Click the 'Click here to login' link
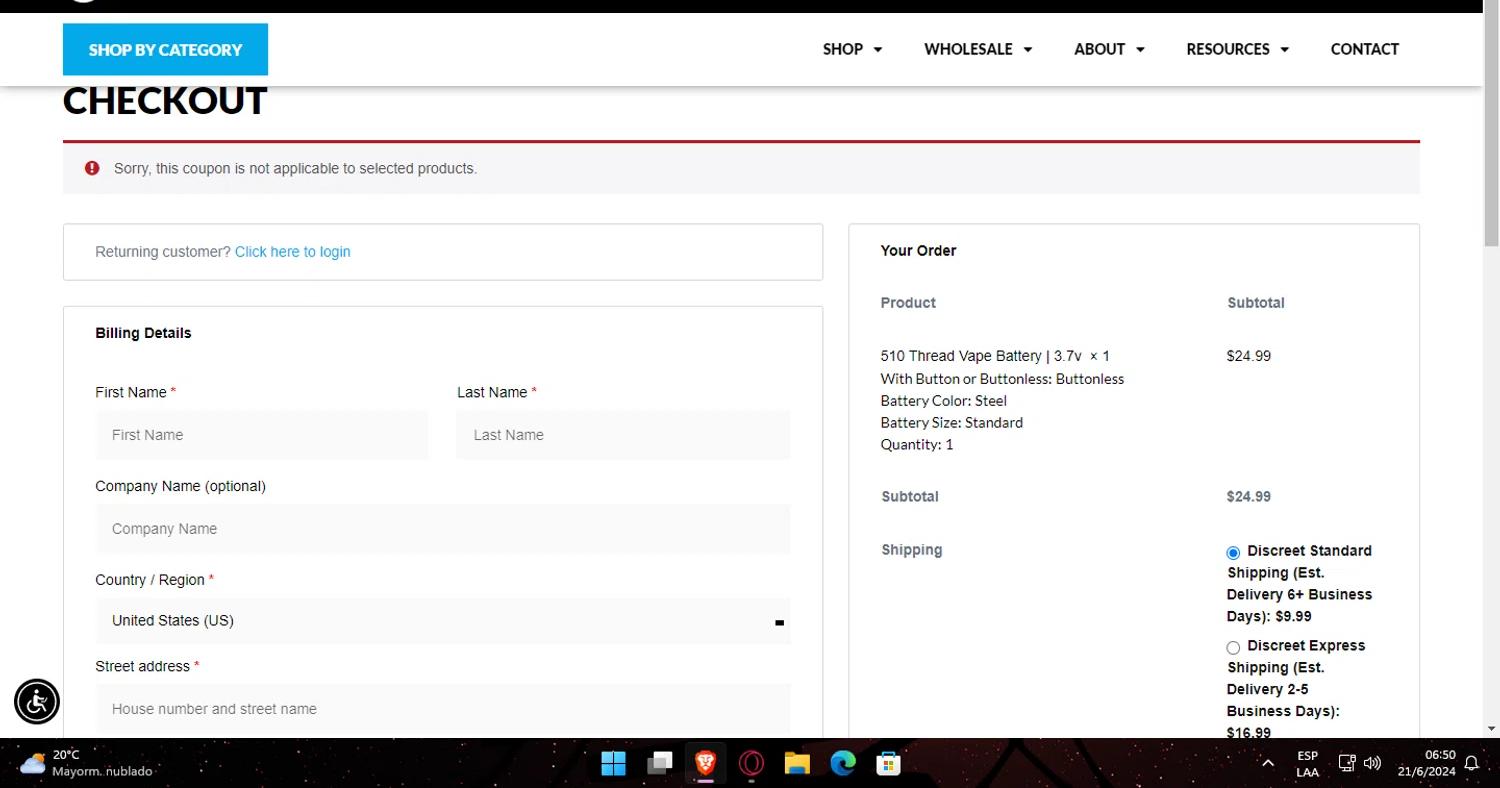1500x788 pixels. [x=292, y=252]
